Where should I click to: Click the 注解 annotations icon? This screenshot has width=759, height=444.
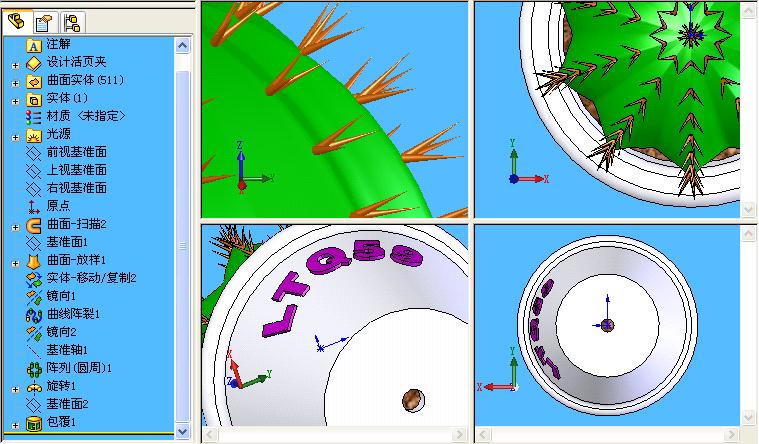point(33,46)
